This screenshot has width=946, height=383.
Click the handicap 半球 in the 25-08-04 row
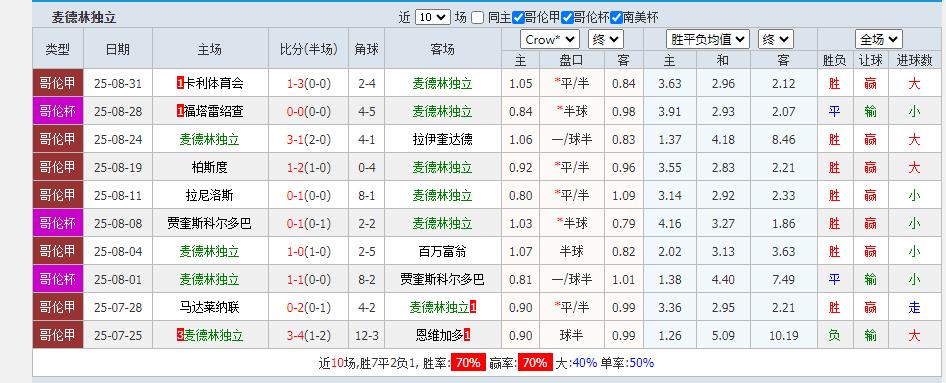pyautogui.click(x=571, y=252)
